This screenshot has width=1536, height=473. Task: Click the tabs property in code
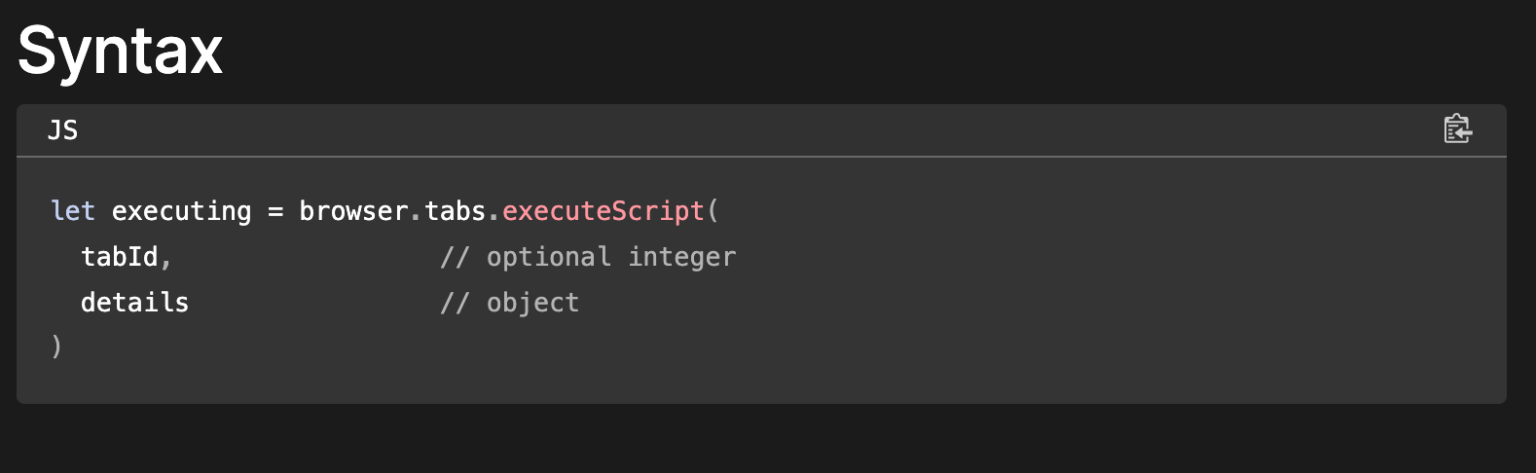[455, 212]
